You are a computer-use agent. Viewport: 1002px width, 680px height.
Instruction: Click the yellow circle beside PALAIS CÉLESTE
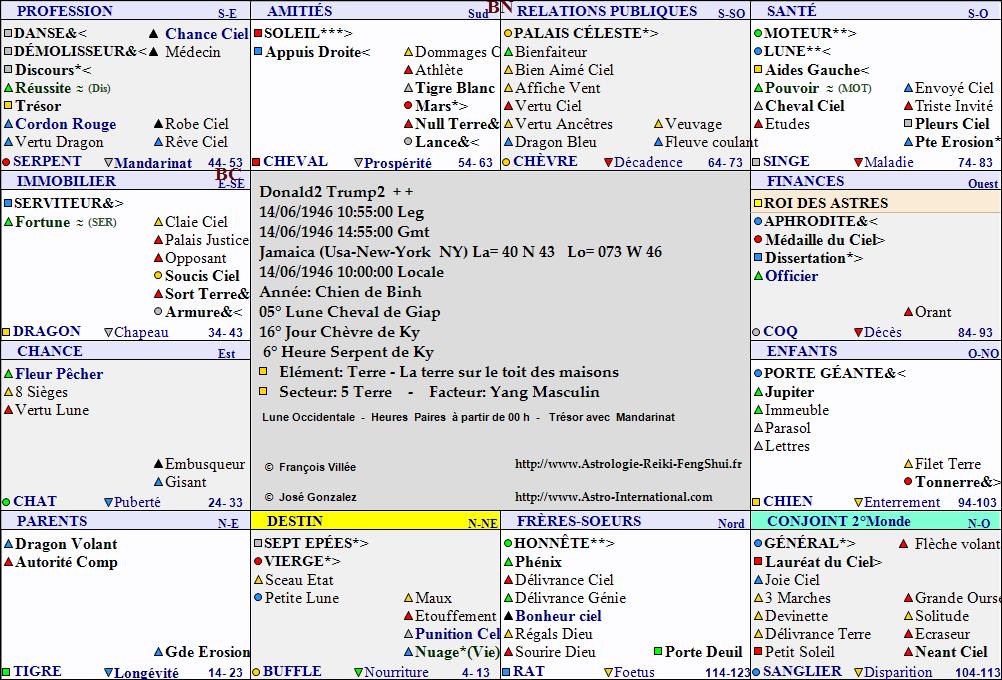pos(508,33)
